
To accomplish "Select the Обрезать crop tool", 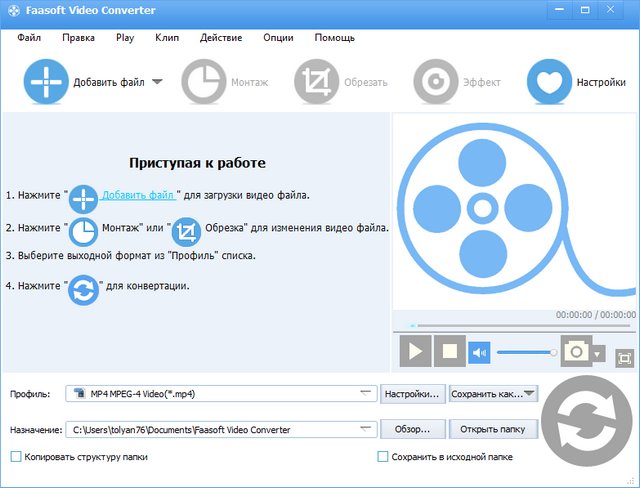I will point(318,82).
